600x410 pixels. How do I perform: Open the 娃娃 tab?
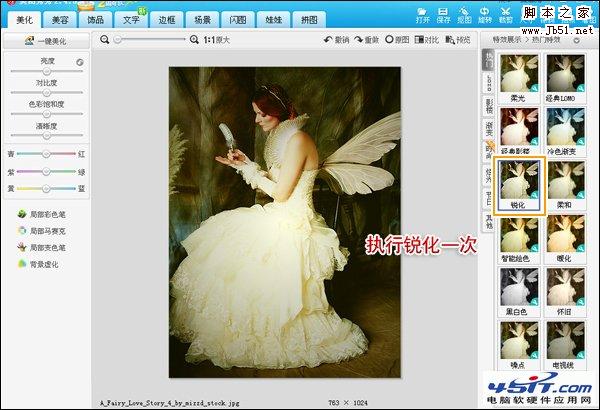coord(274,20)
